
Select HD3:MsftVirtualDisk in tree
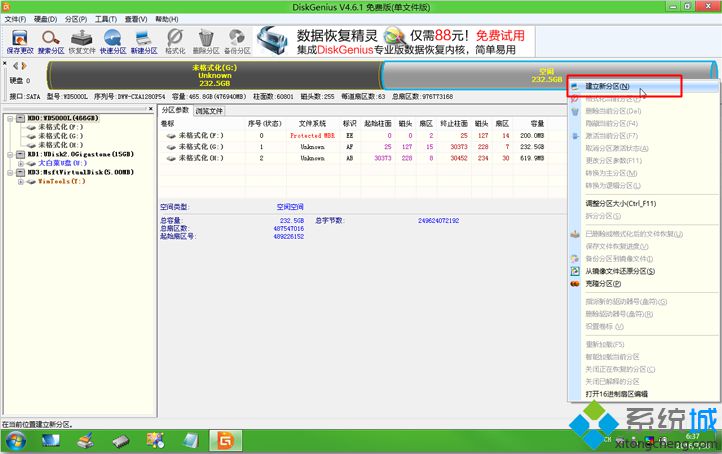pyautogui.click(x=81, y=172)
